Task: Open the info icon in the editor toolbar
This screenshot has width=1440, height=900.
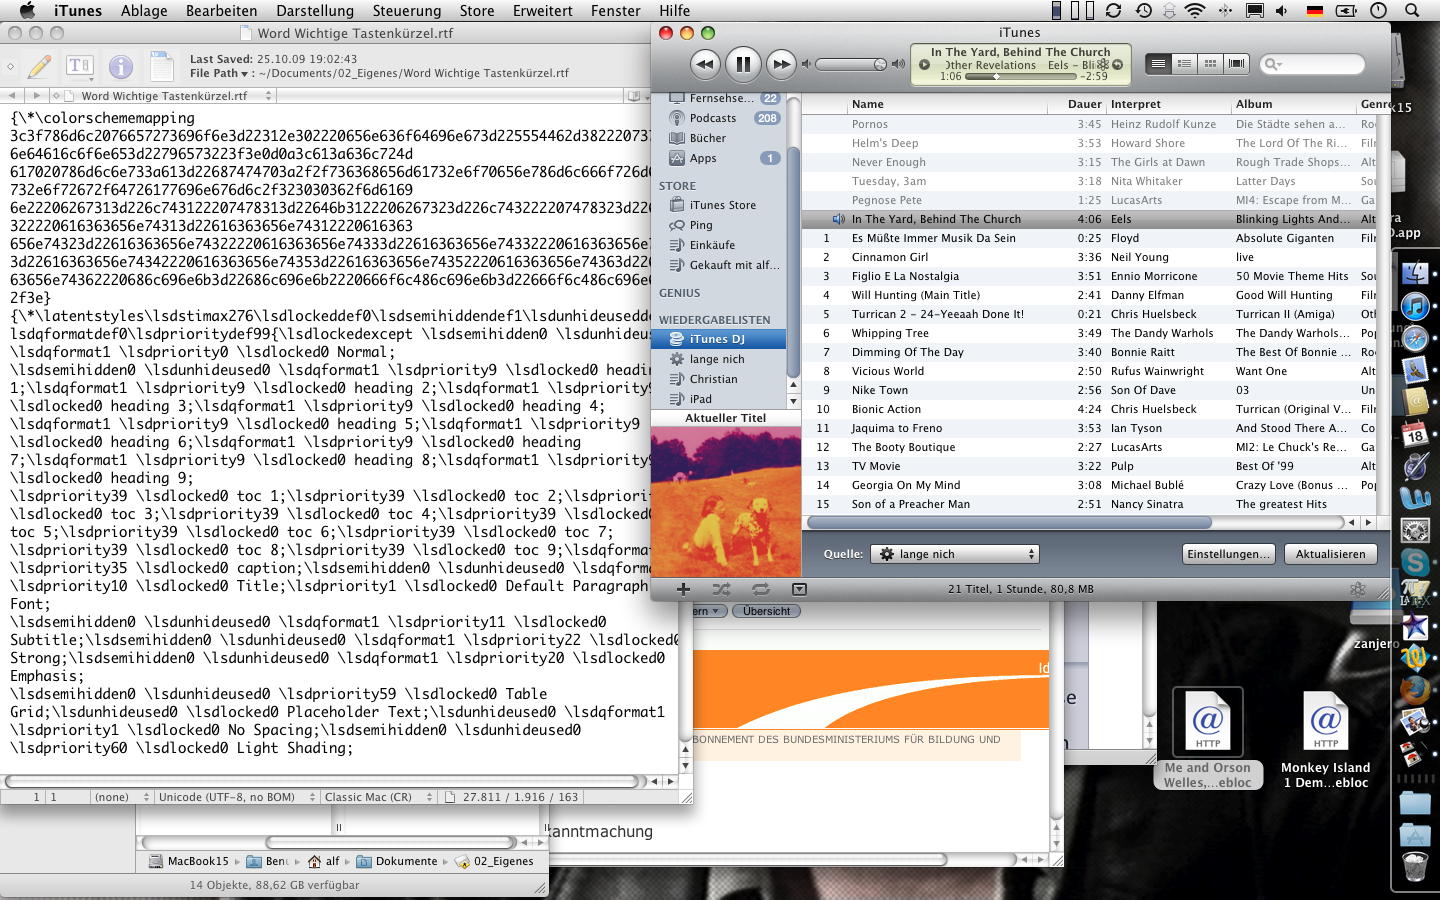Action: pos(120,67)
